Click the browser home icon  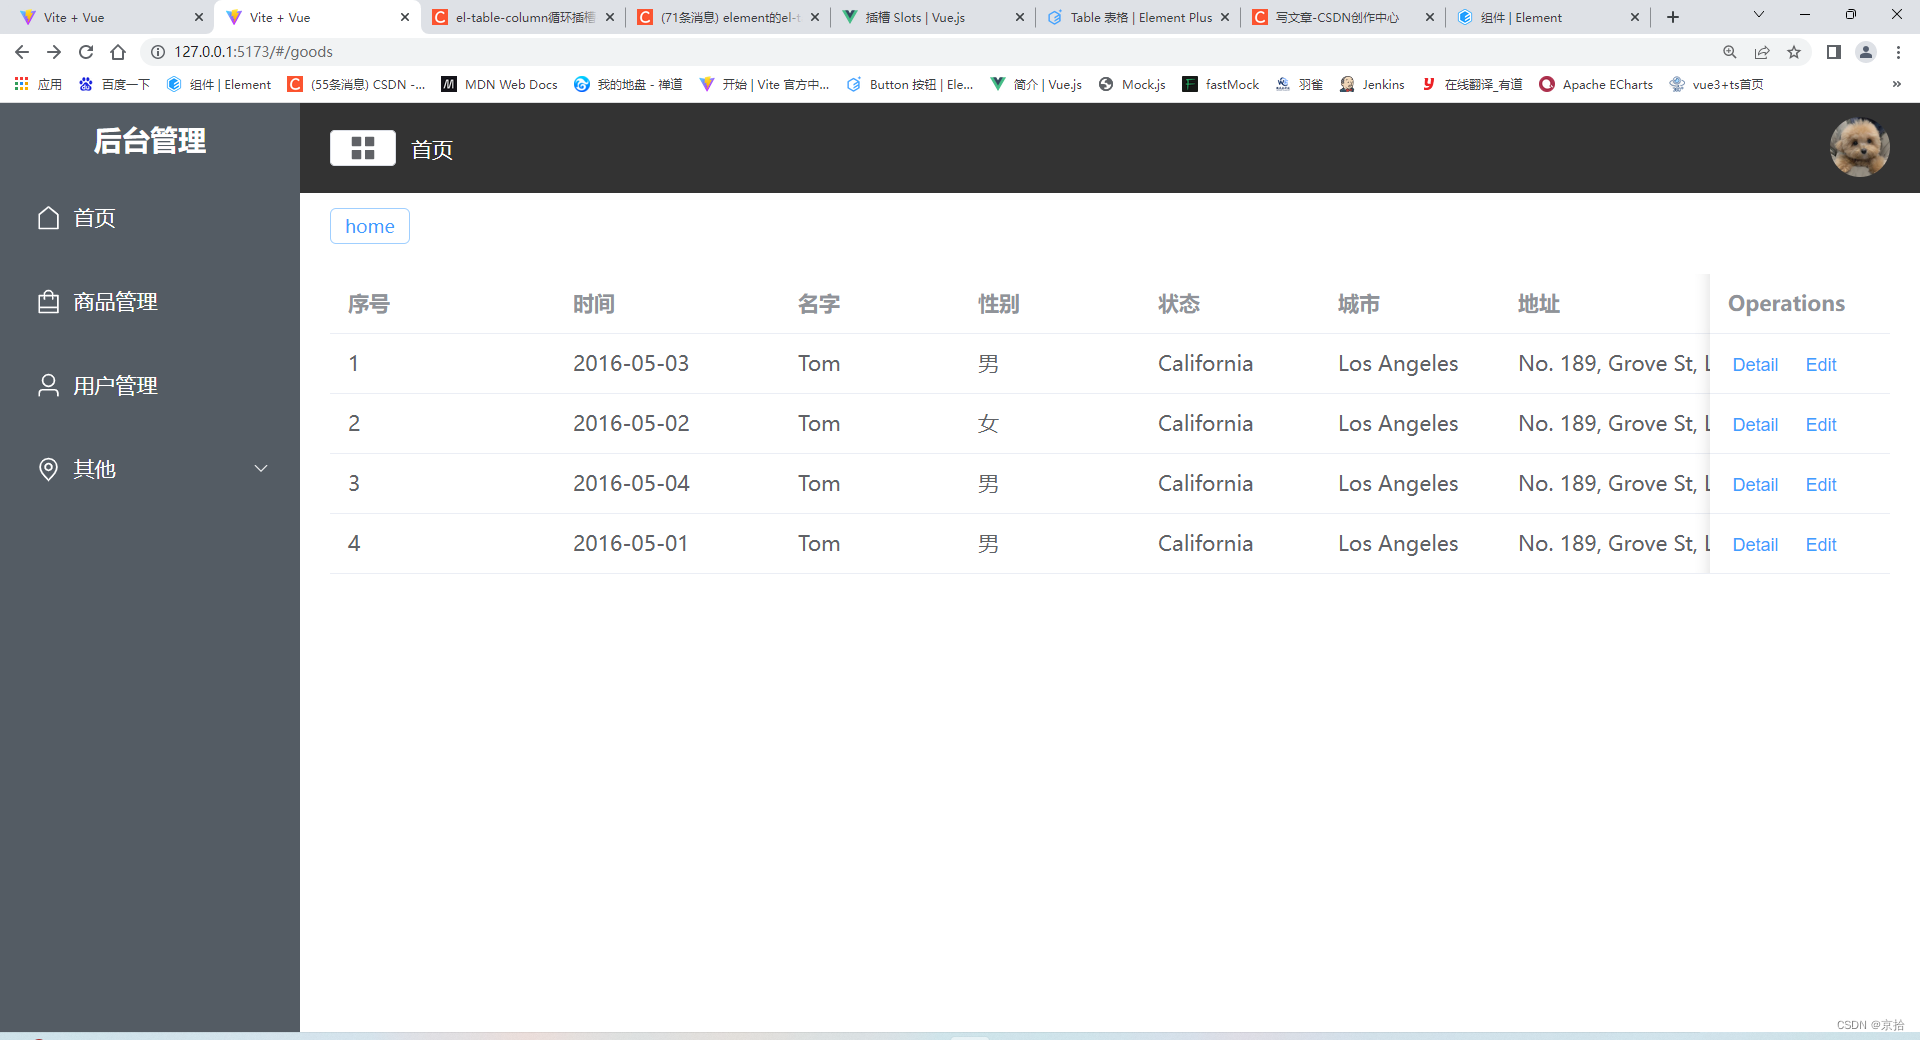tap(118, 52)
